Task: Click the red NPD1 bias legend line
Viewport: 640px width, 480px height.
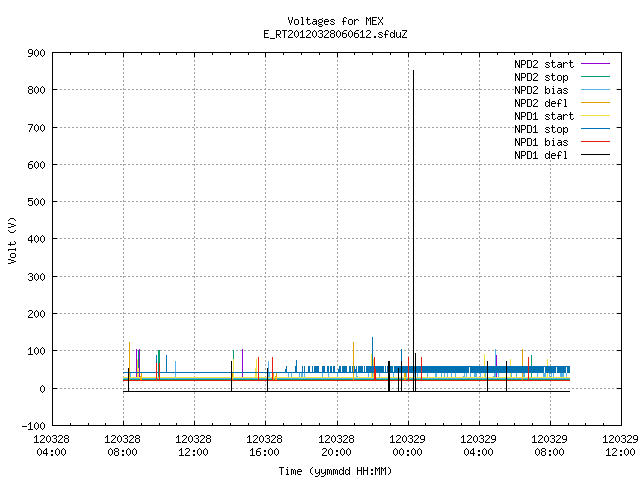Action: pyautogui.click(x=596, y=142)
